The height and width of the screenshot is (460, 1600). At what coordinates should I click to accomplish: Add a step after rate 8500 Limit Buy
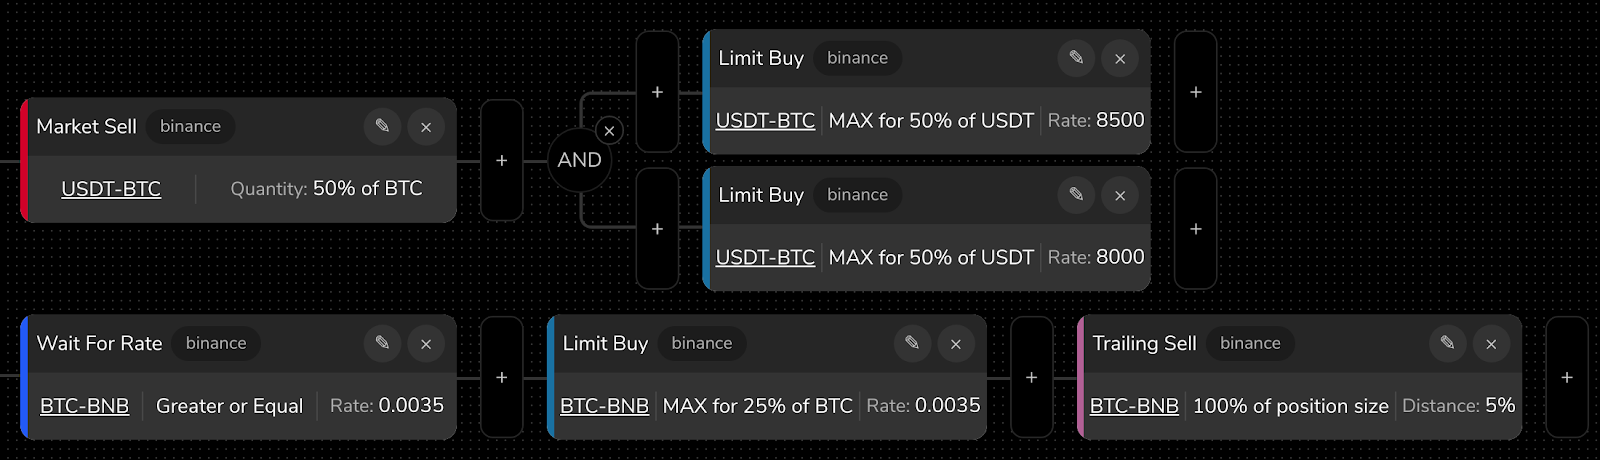click(x=1196, y=92)
